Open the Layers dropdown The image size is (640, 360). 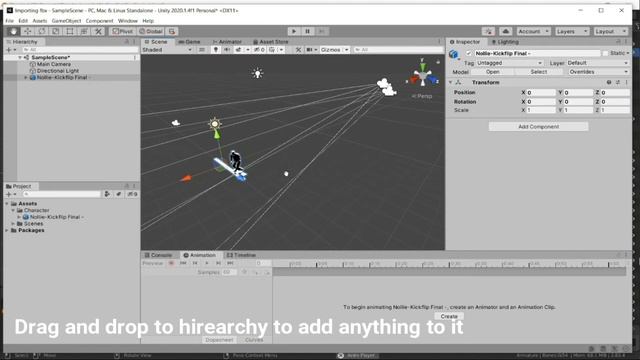click(572, 31)
